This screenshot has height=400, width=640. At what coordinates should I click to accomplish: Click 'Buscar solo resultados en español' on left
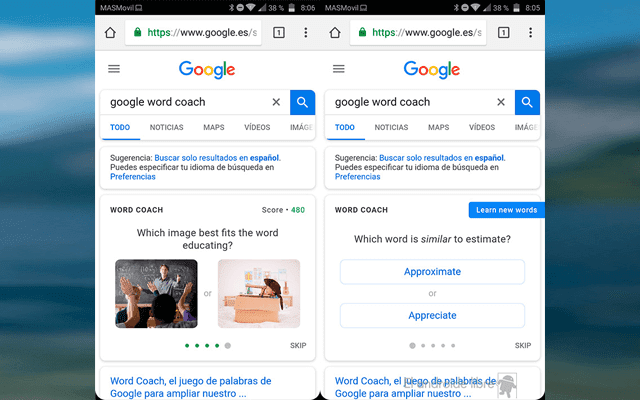pos(217,158)
